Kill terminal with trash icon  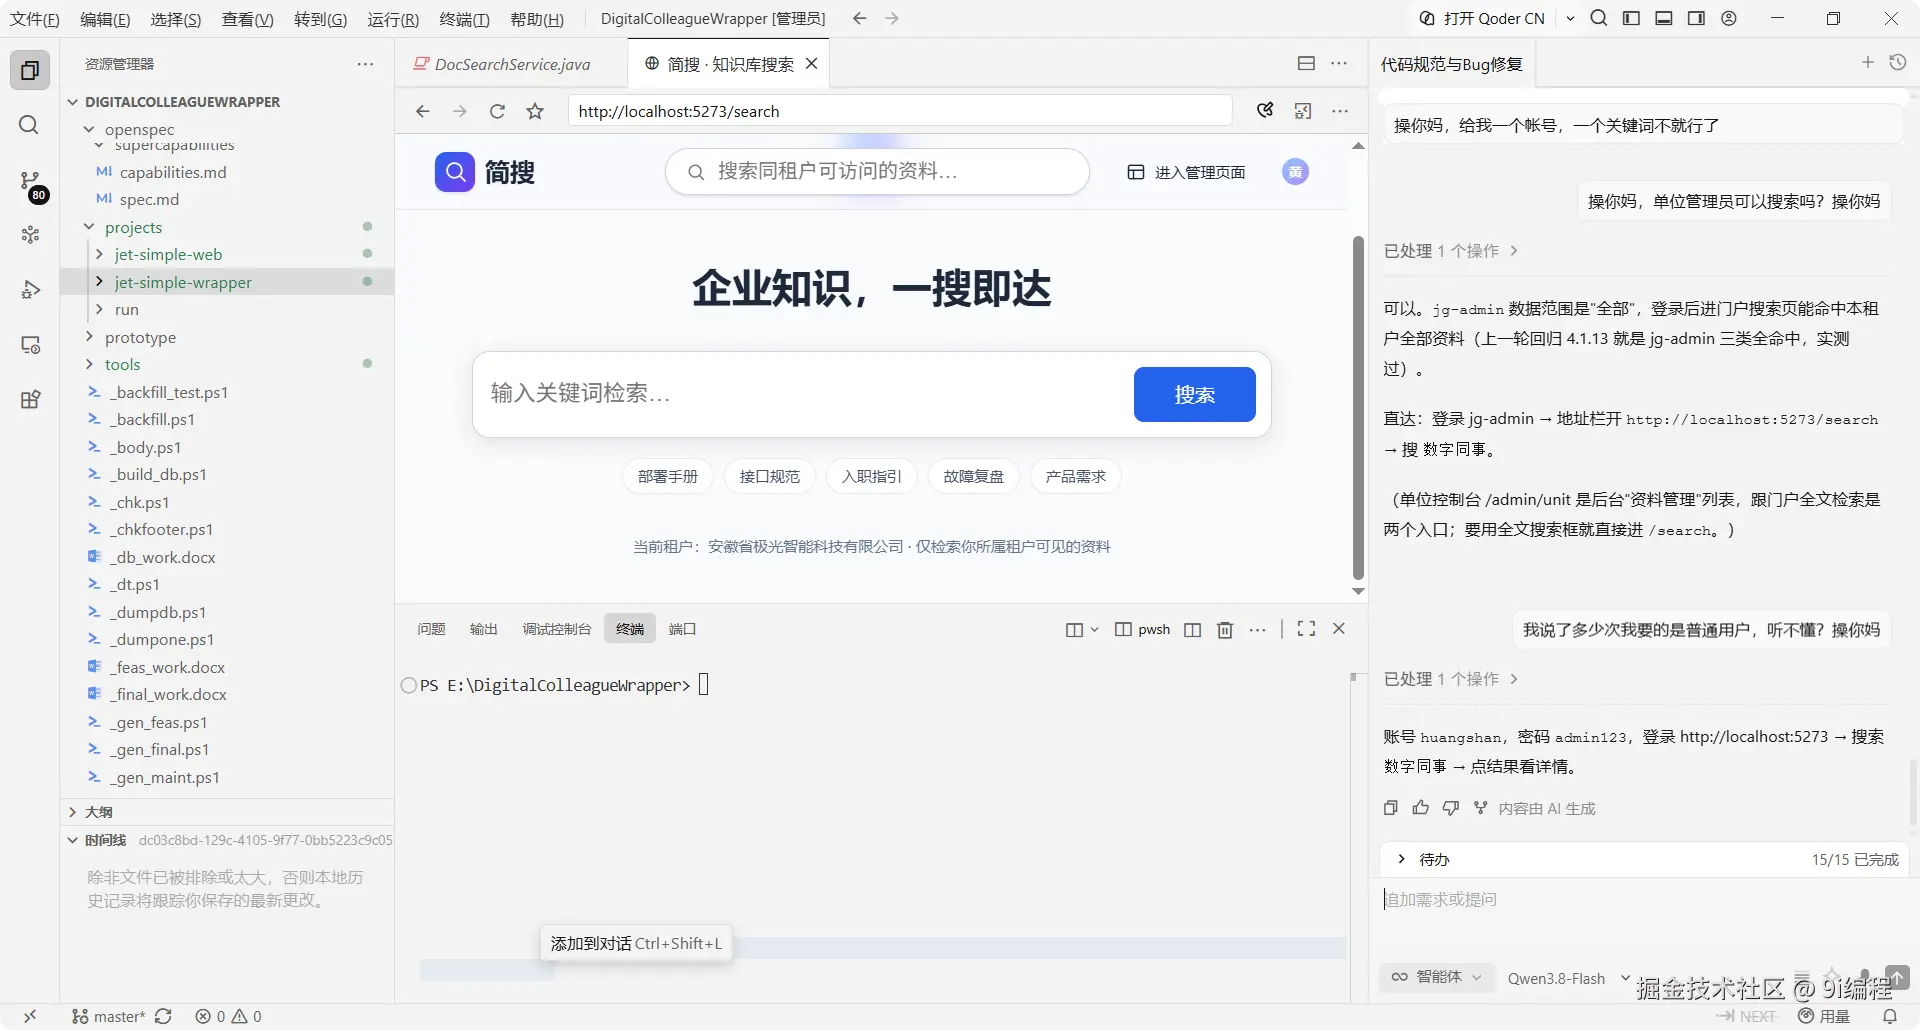point(1225,629)
